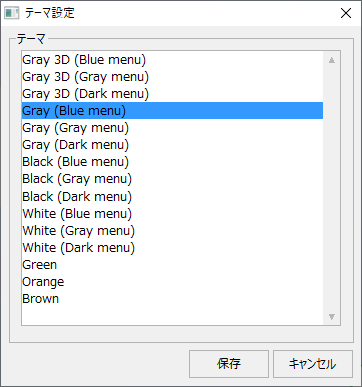Pick Black (Dark menu) theme

[x=172, y=196]
